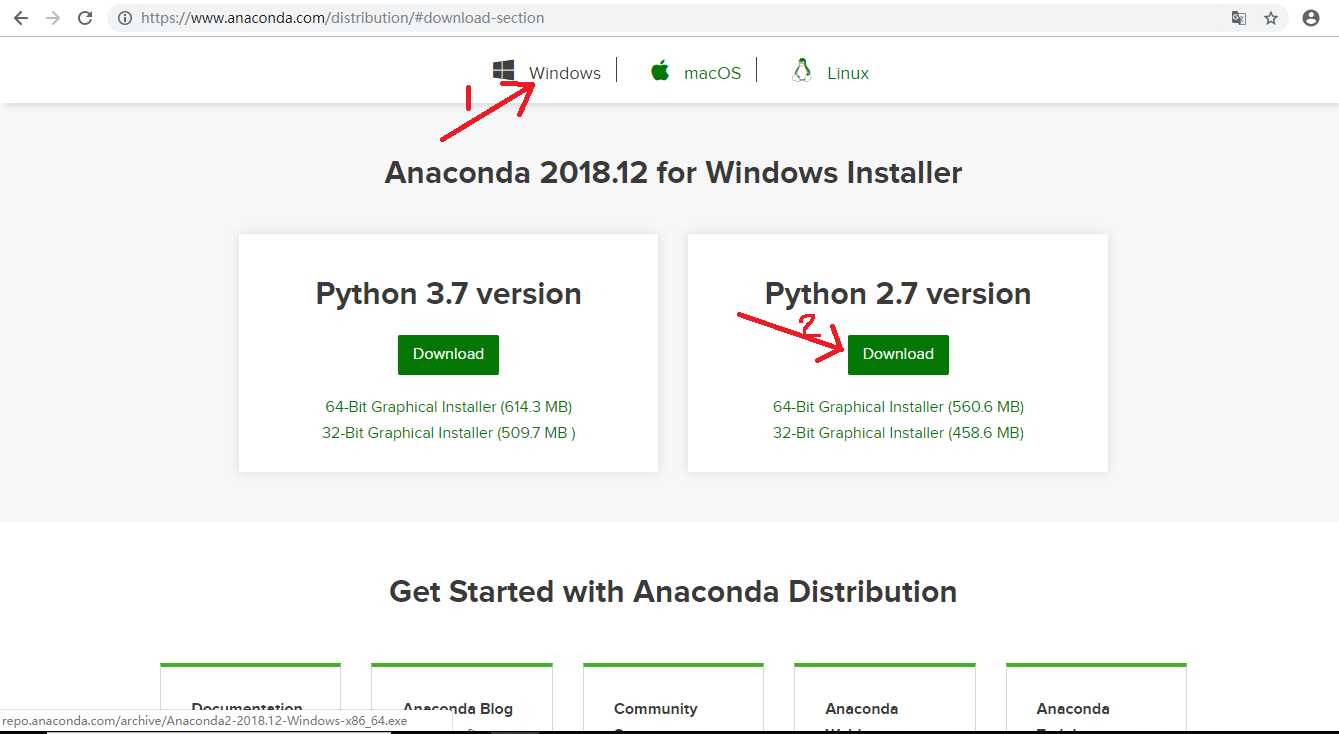Viewport: 1339px width, 734px height.
Task: Download the Python 3.7 version
Action: 448,354
